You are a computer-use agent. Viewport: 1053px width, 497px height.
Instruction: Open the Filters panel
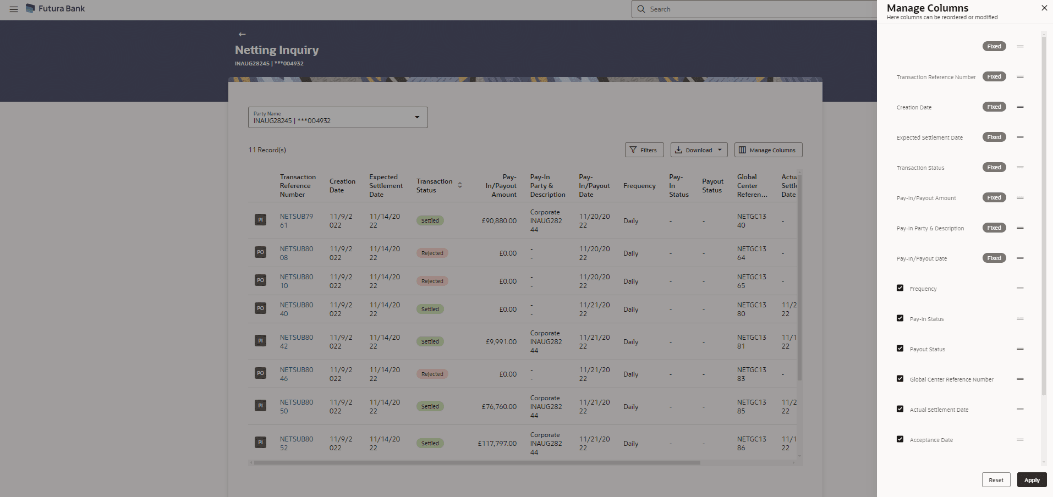644,150
